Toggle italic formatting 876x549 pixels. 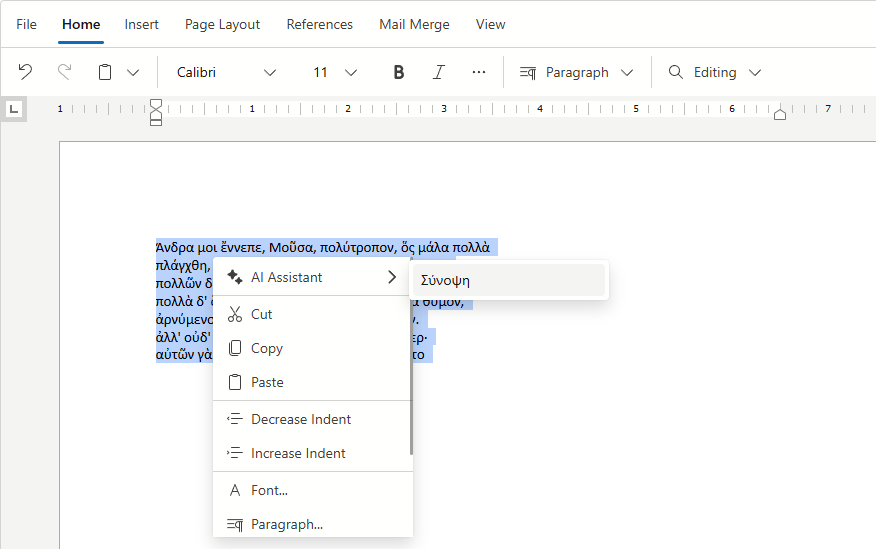[x=439, y=72]
